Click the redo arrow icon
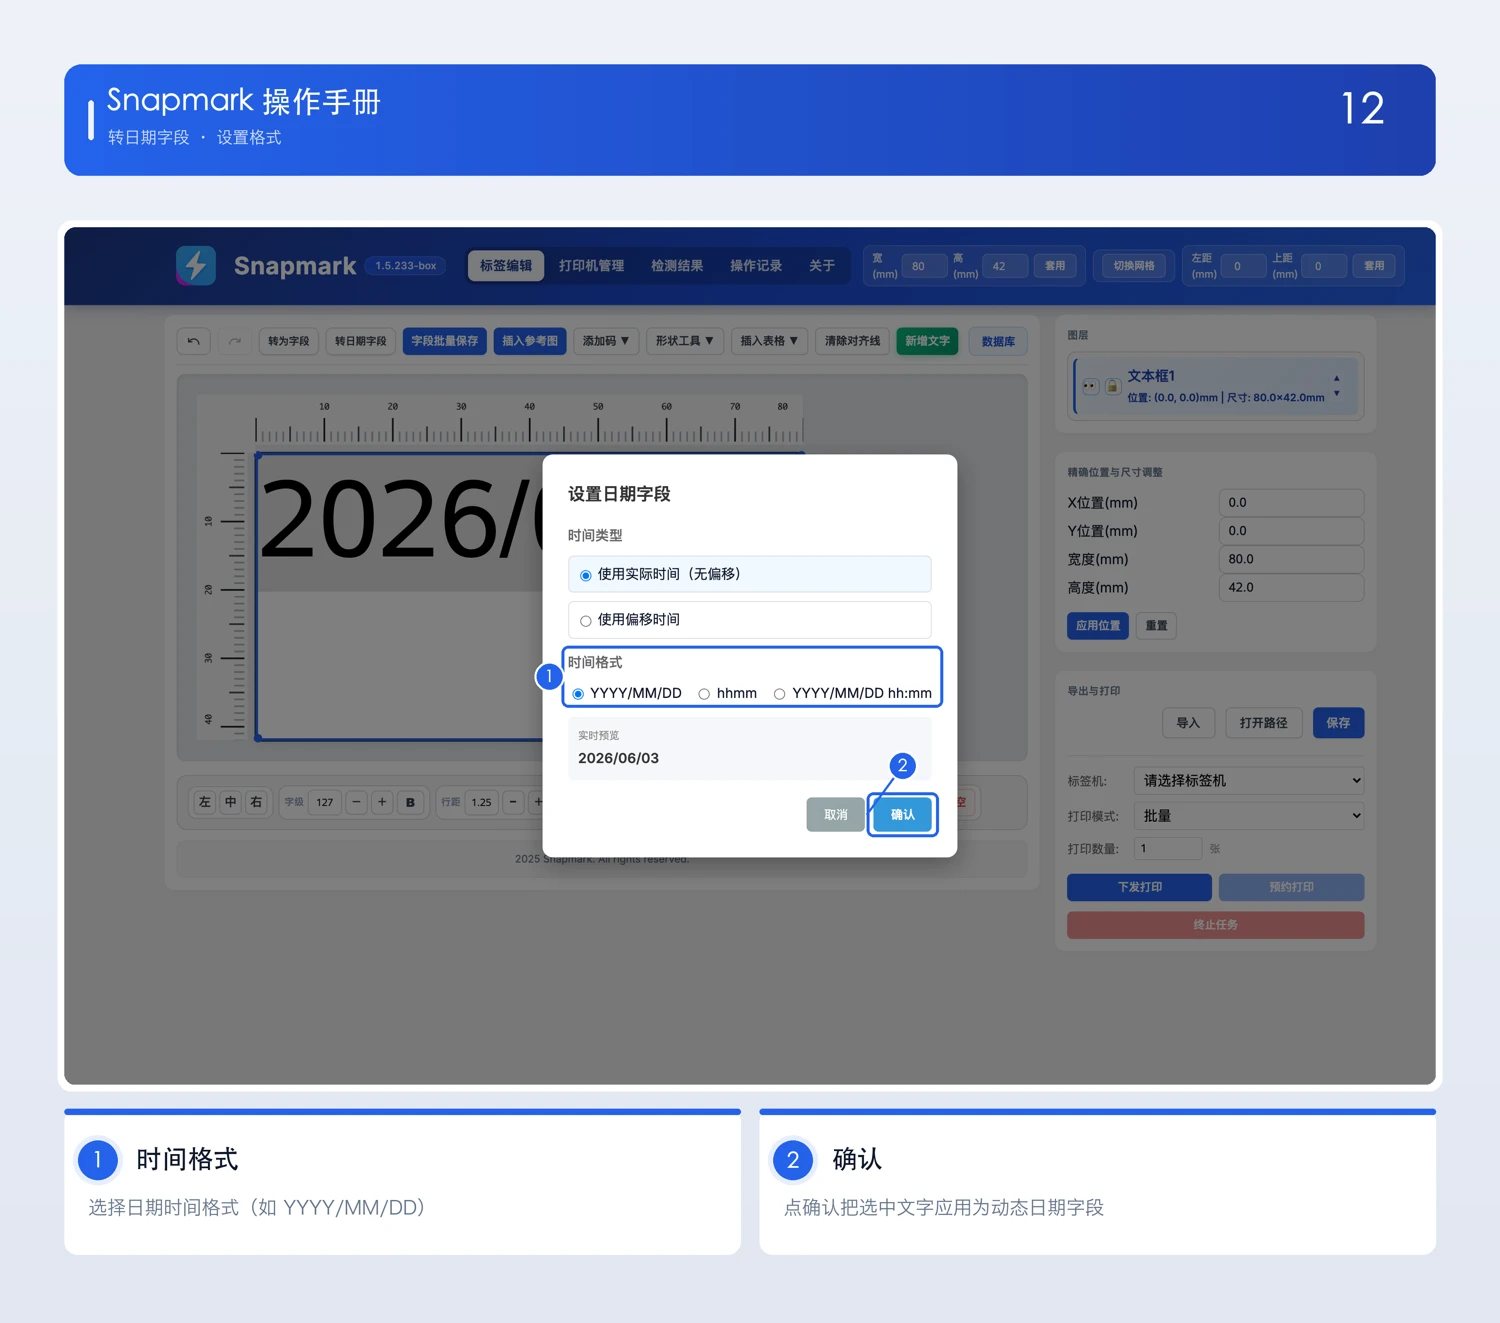This screenshot has width=1500, height=1323. point(235,341)
